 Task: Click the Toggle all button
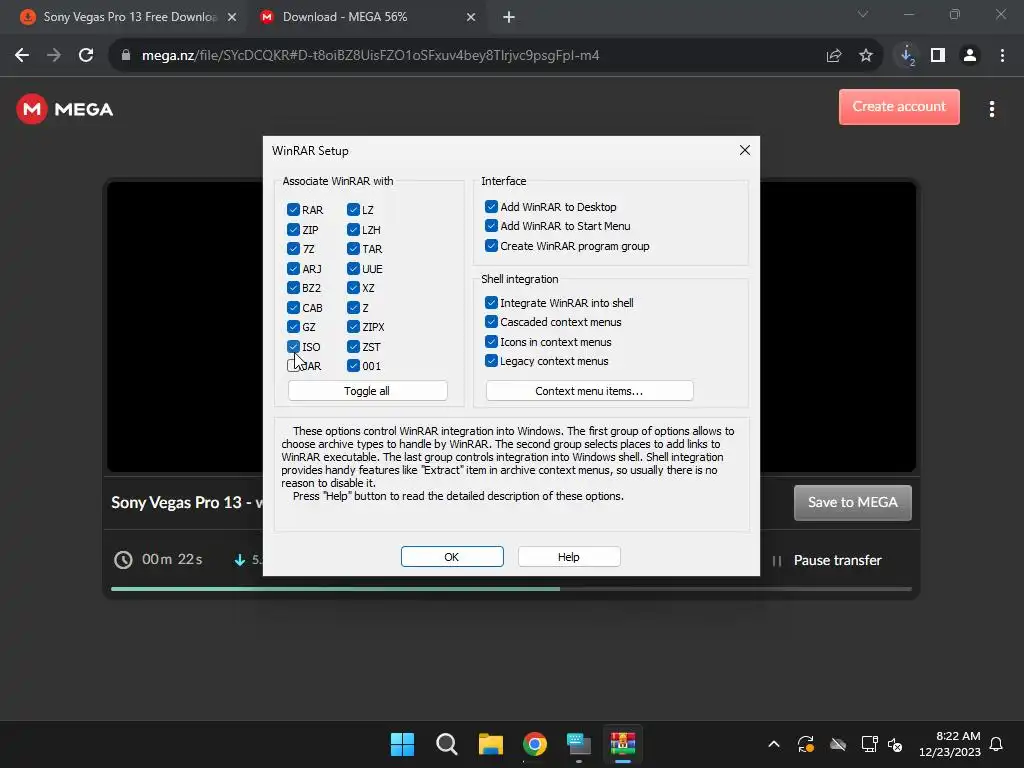tap(368, 391)
